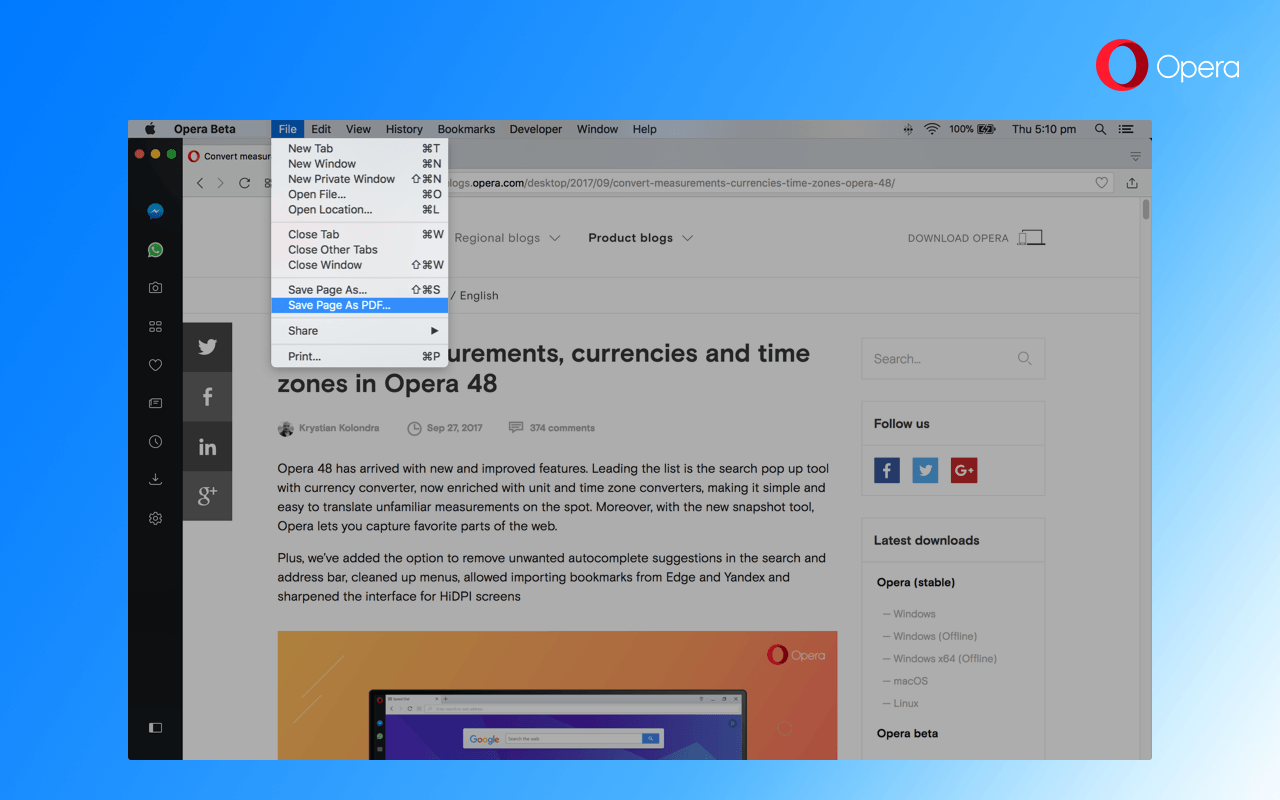Screen dimensions: 1280x800
Task: Expand the Product blogs dropdown
Action: (x=640, y=238)
